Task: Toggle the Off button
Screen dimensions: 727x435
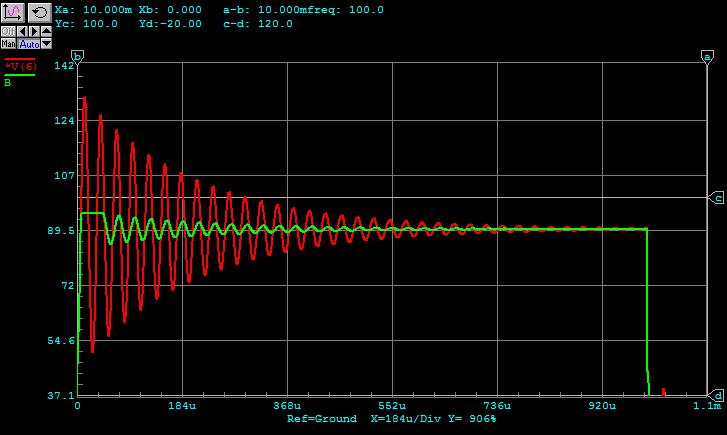Action: tap(8, 32)
